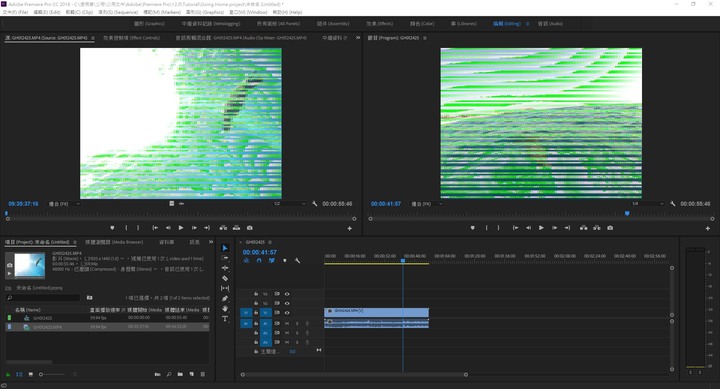The image size is (720, 389).
Task: Open Program playback resolution 1/4 dropdown
Action: tap(647, 203)
